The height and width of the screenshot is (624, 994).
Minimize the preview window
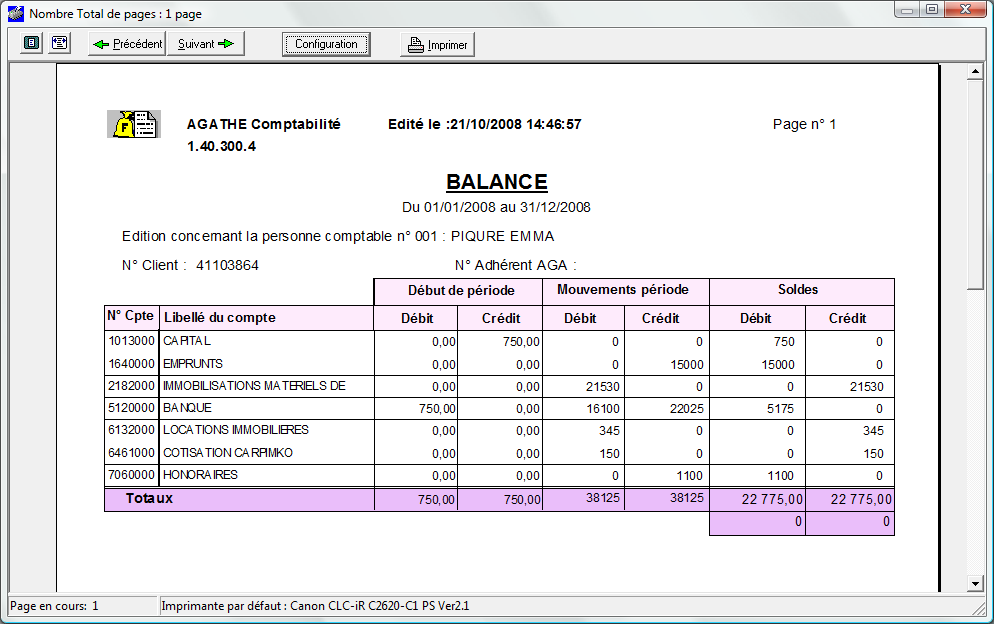coord(907,10)
